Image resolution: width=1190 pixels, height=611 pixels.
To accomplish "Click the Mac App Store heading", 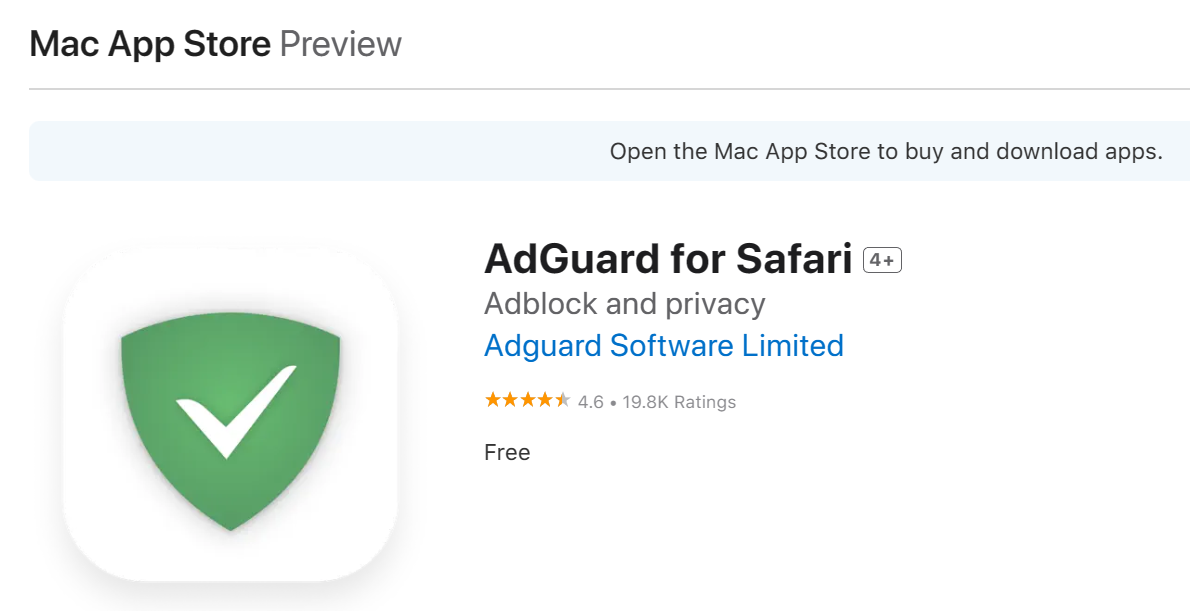I will [150, 45].
